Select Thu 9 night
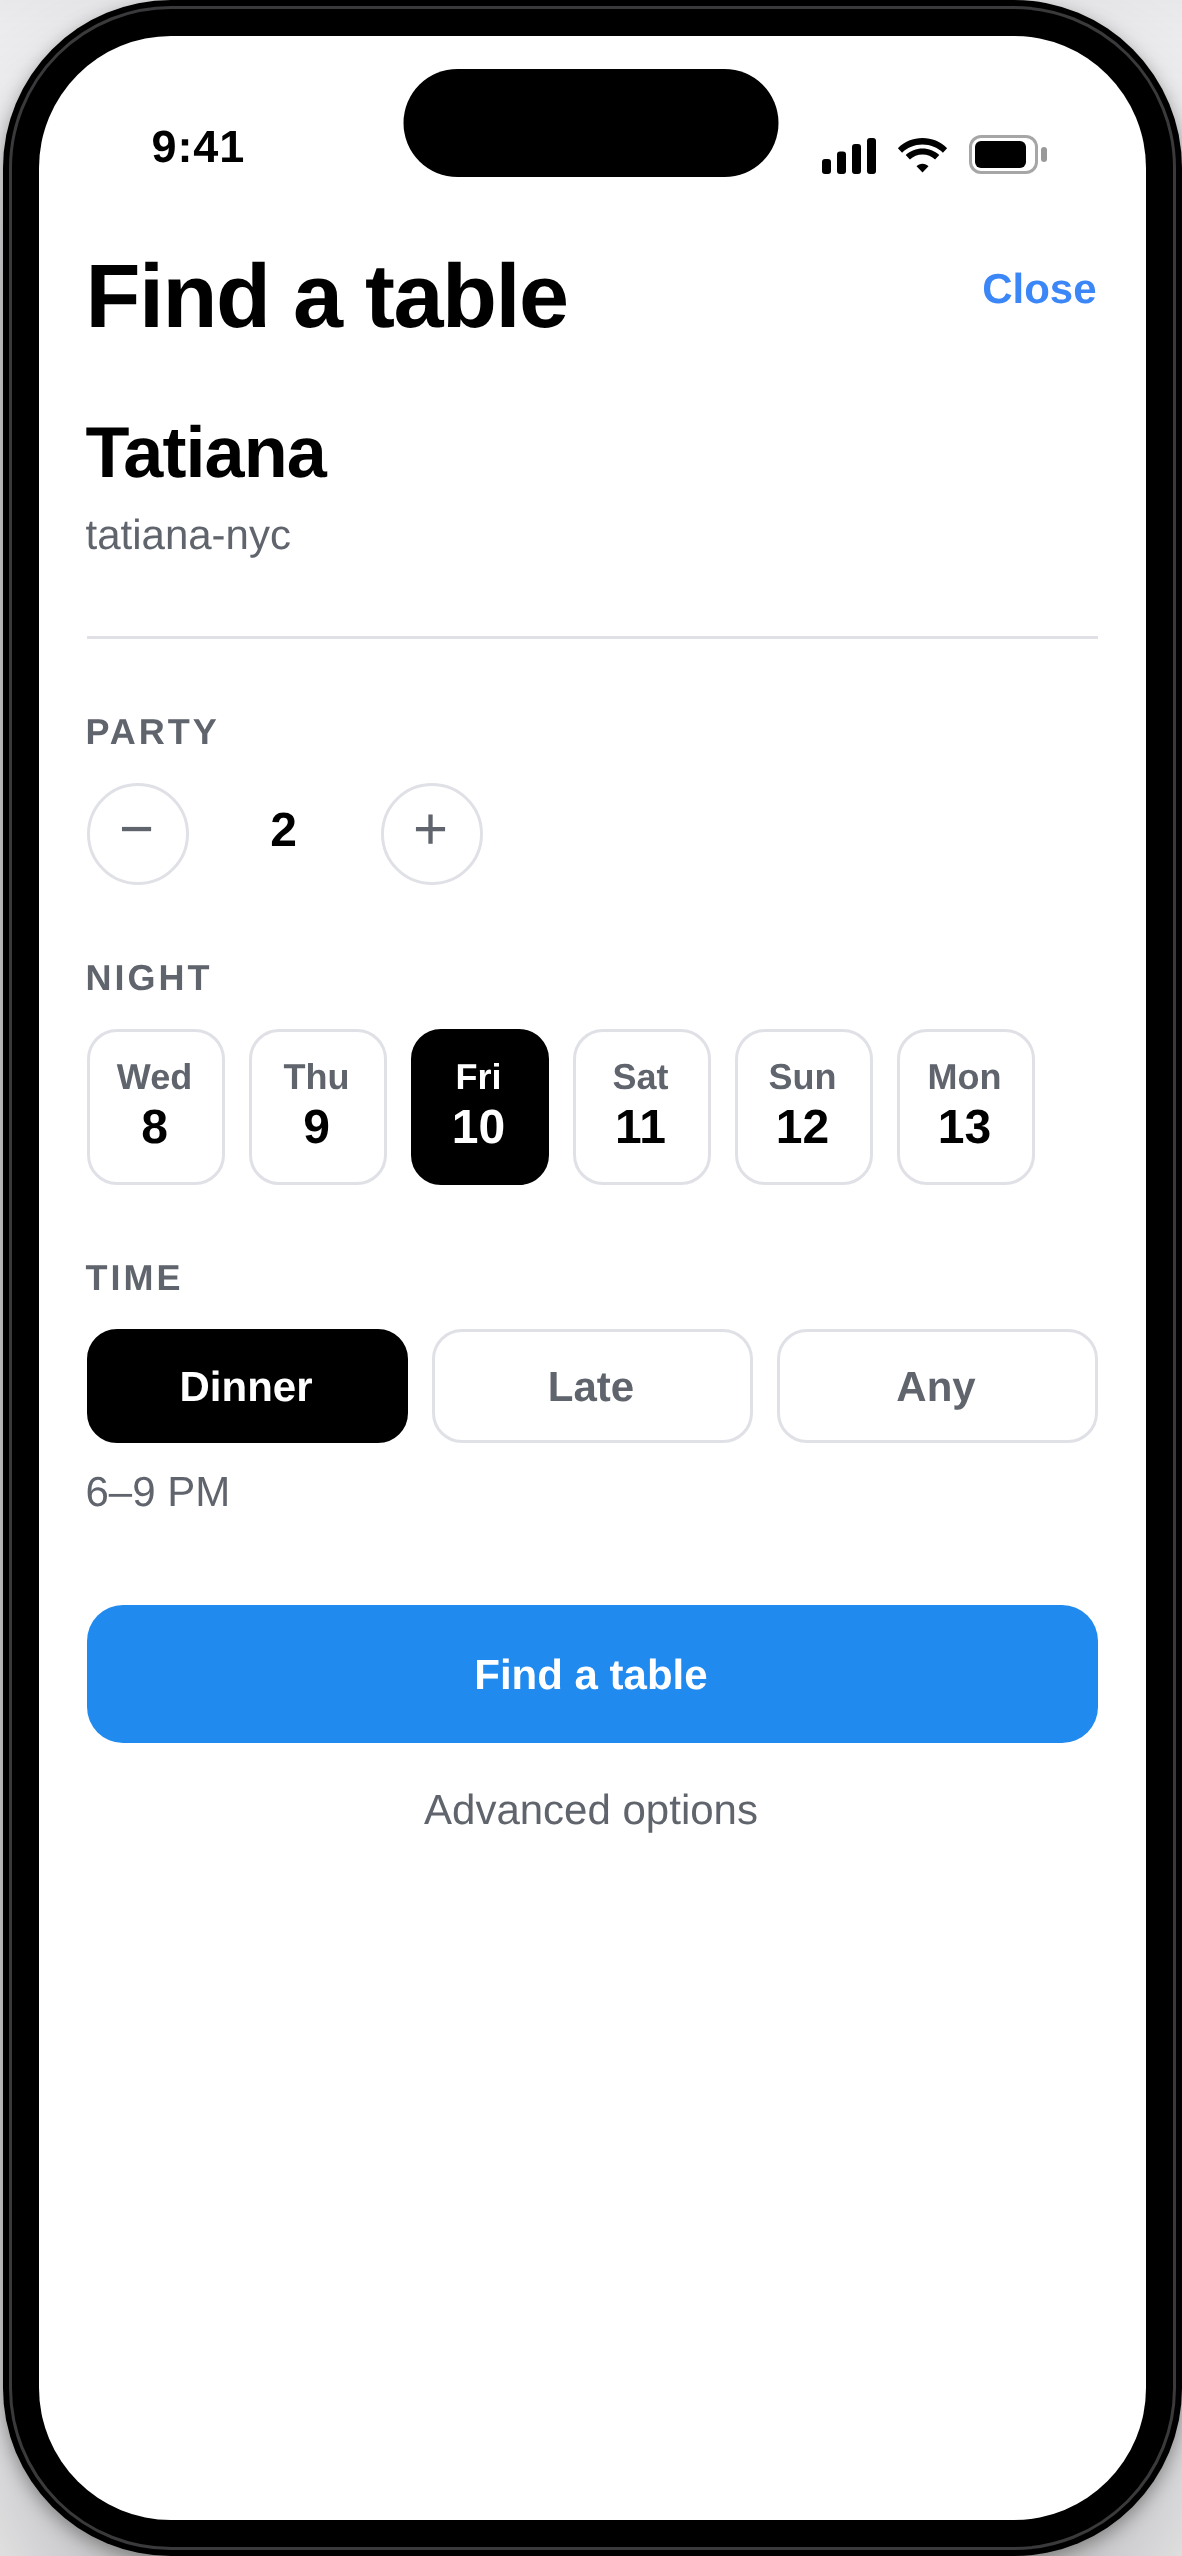Screen dimensions: 1182x2556 click(317, 1106)
